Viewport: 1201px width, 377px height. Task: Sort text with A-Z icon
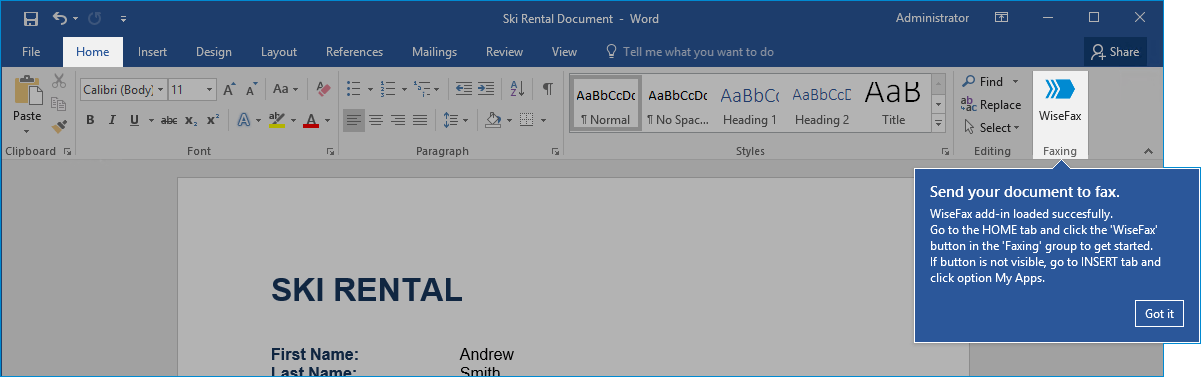517,89
